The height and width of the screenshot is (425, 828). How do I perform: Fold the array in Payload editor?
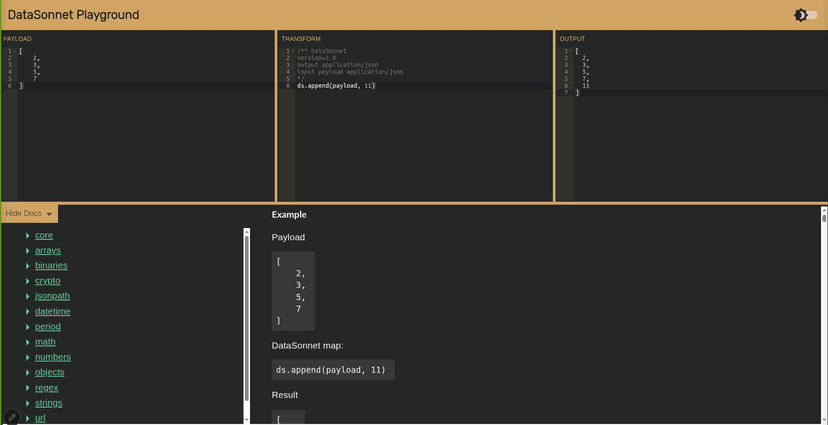click(14, 51)
